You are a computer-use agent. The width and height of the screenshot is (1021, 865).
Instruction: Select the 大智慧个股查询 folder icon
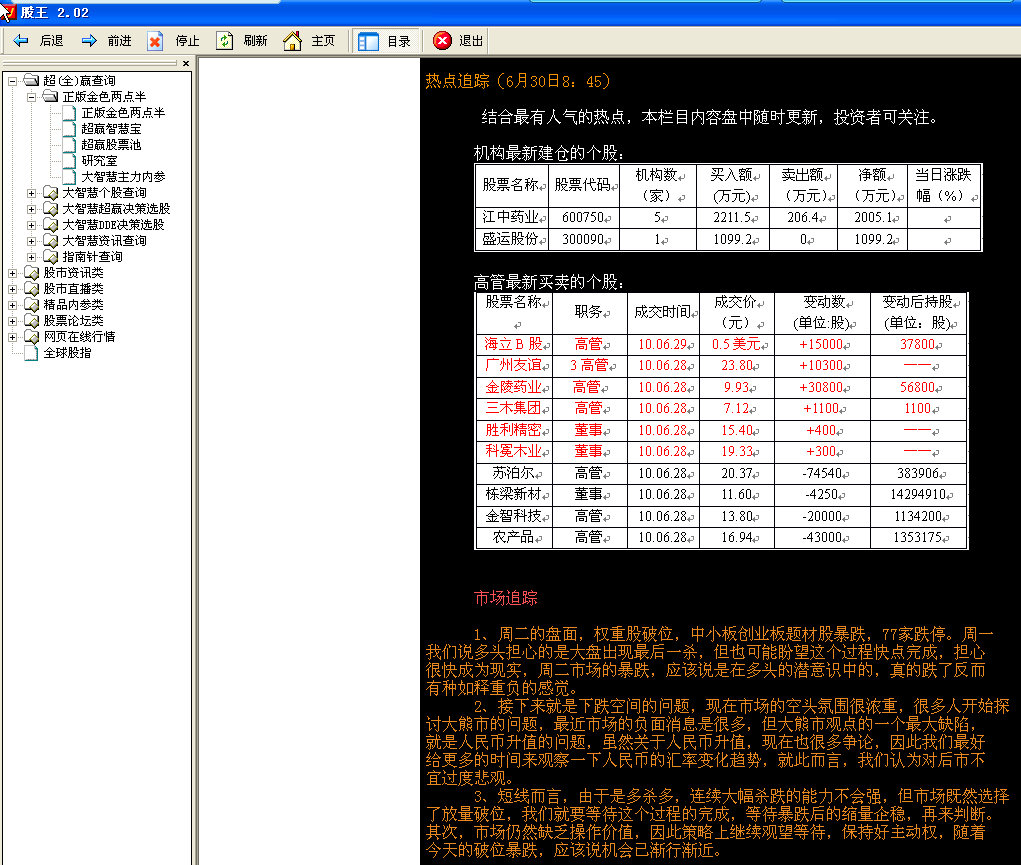pos(51,193)
